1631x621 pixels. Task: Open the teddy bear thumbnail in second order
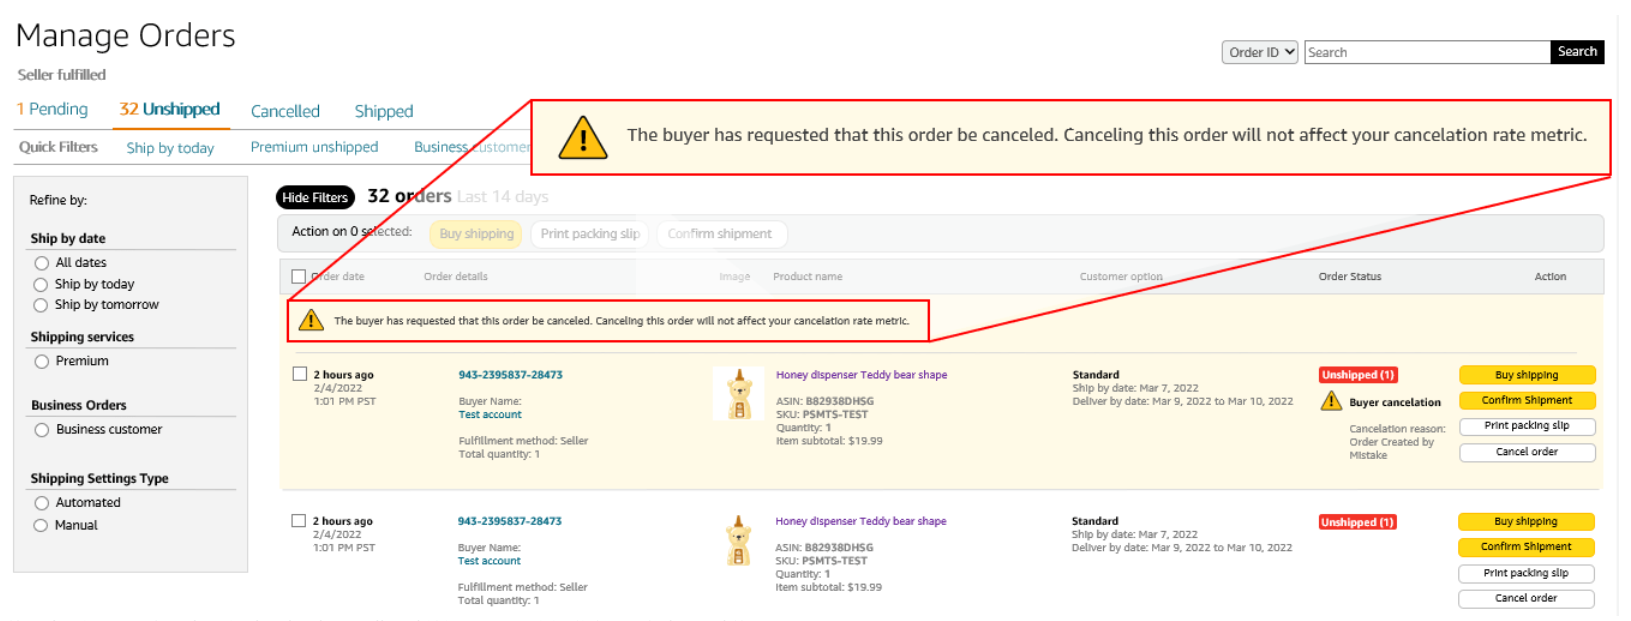pos(739,541)
